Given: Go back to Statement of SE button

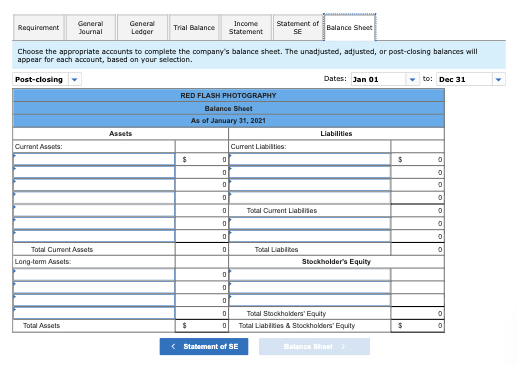Looking at the screenshot, I should tap(204, 347).
